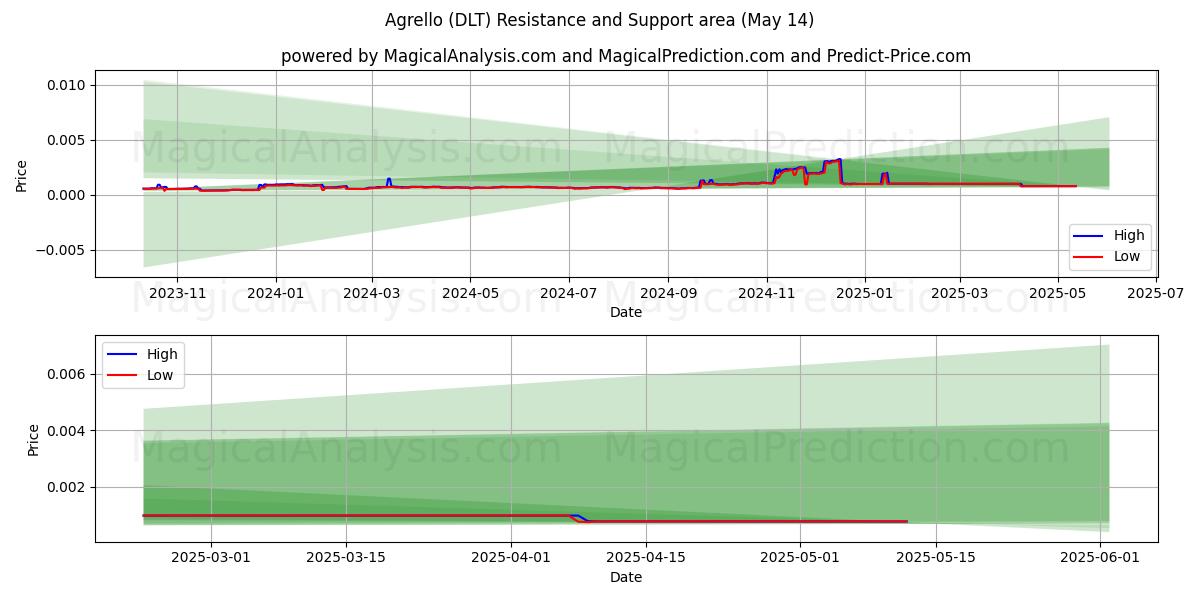
Task: Click the "0.000" price tick label
Action: coord(68,195)
